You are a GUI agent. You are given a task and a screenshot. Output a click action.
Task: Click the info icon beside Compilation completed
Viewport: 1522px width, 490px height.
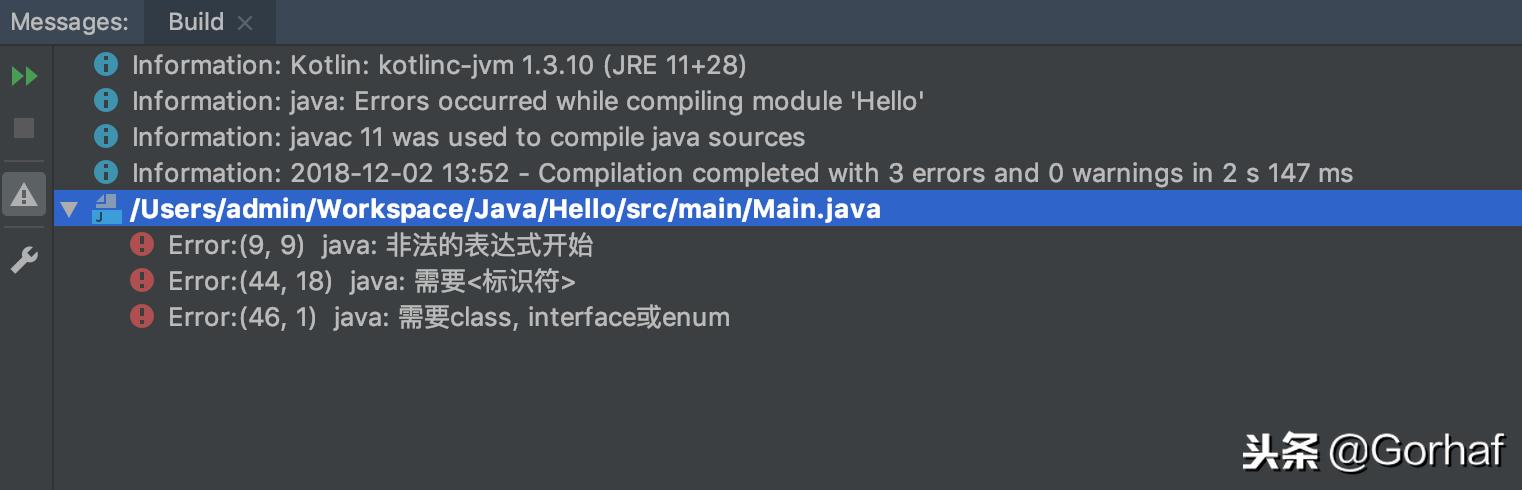coord(106,173)
